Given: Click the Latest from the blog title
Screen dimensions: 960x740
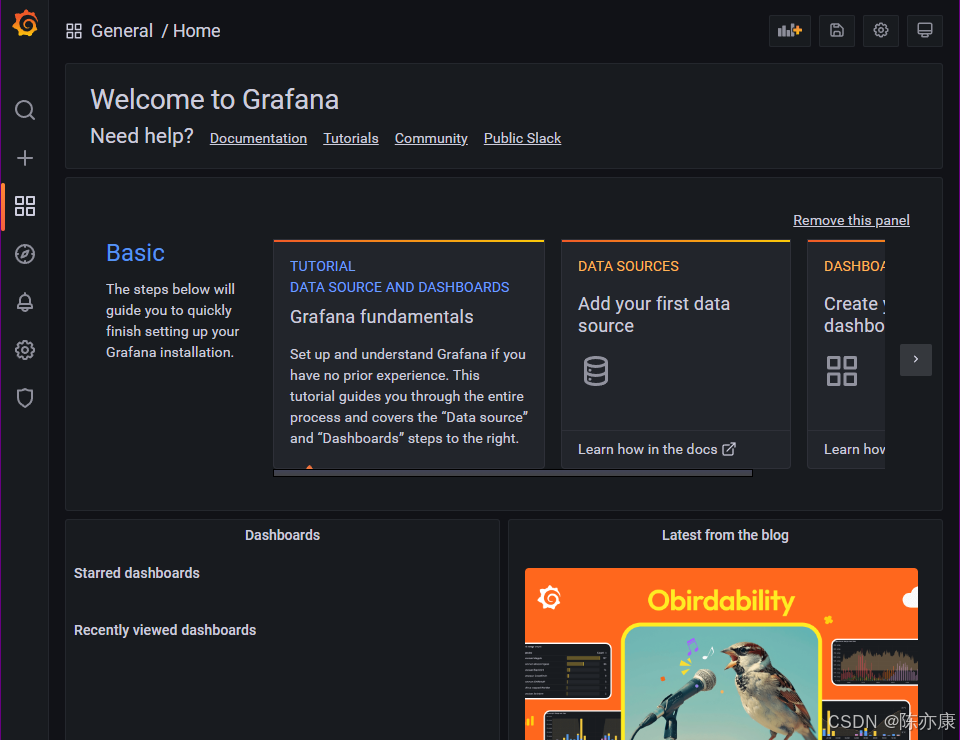Looking at the screenshot, I should point(725,535).
